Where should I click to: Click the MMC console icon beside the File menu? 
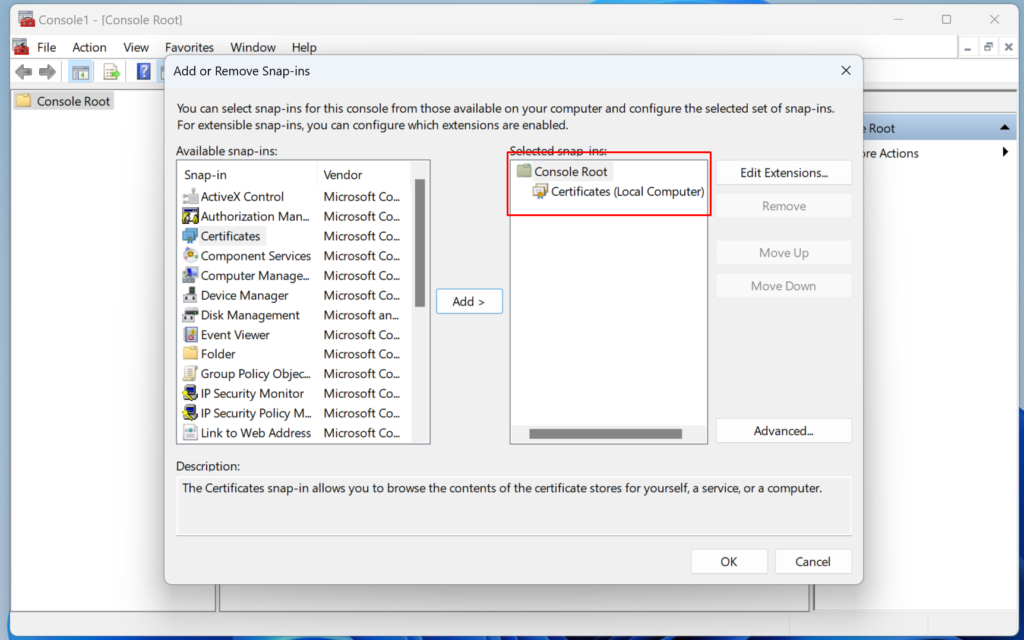pos(21,47)
